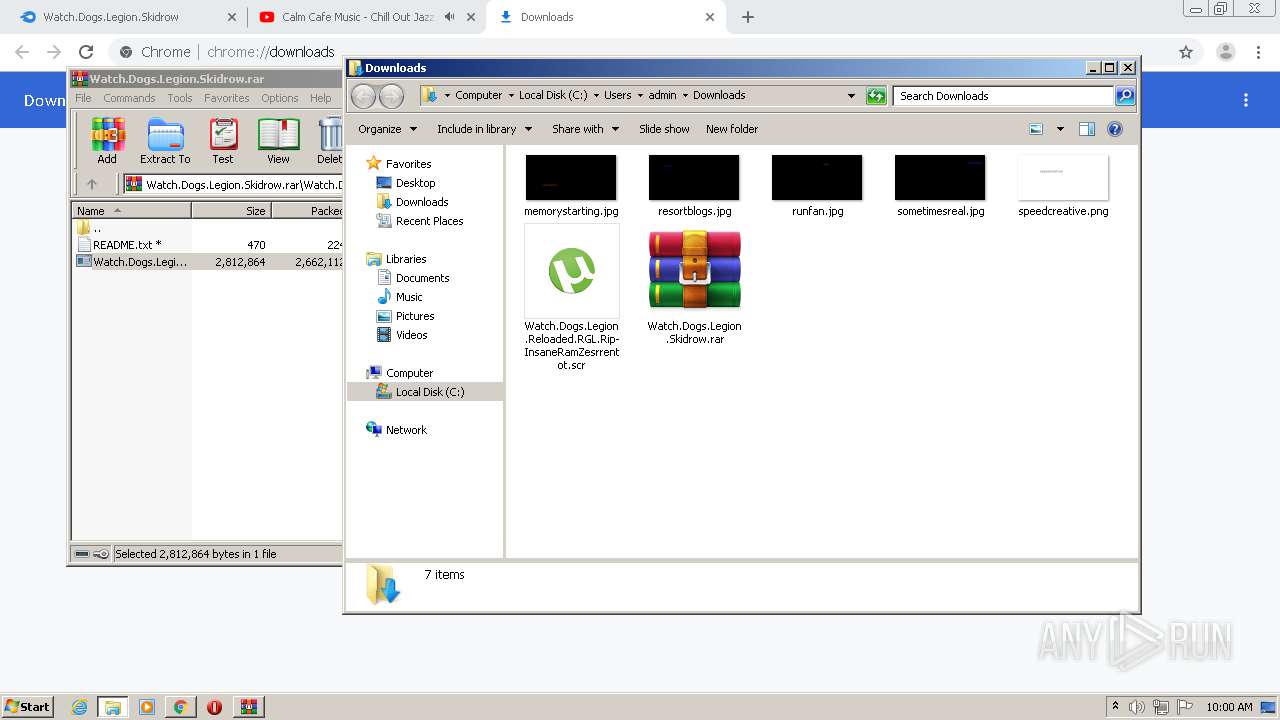
Task: Sort WinRAR list by Size column
Action: pyautogui.click(x=231, y=211)
